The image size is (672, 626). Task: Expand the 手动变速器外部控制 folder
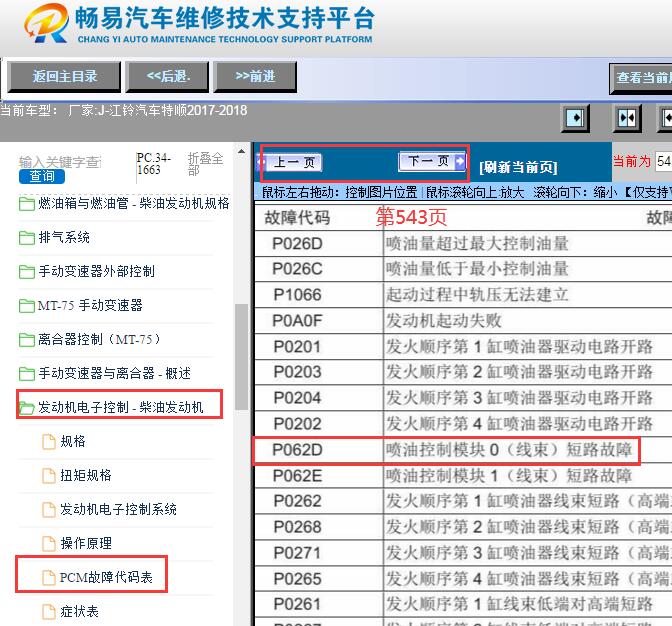[x=96, y=271]
